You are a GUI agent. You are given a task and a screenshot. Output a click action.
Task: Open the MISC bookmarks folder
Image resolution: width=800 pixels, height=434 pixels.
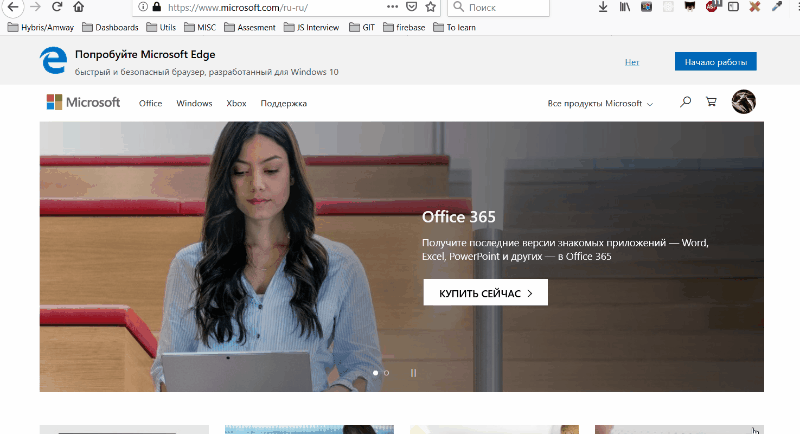pyautogui.click(x=200, y=28)
